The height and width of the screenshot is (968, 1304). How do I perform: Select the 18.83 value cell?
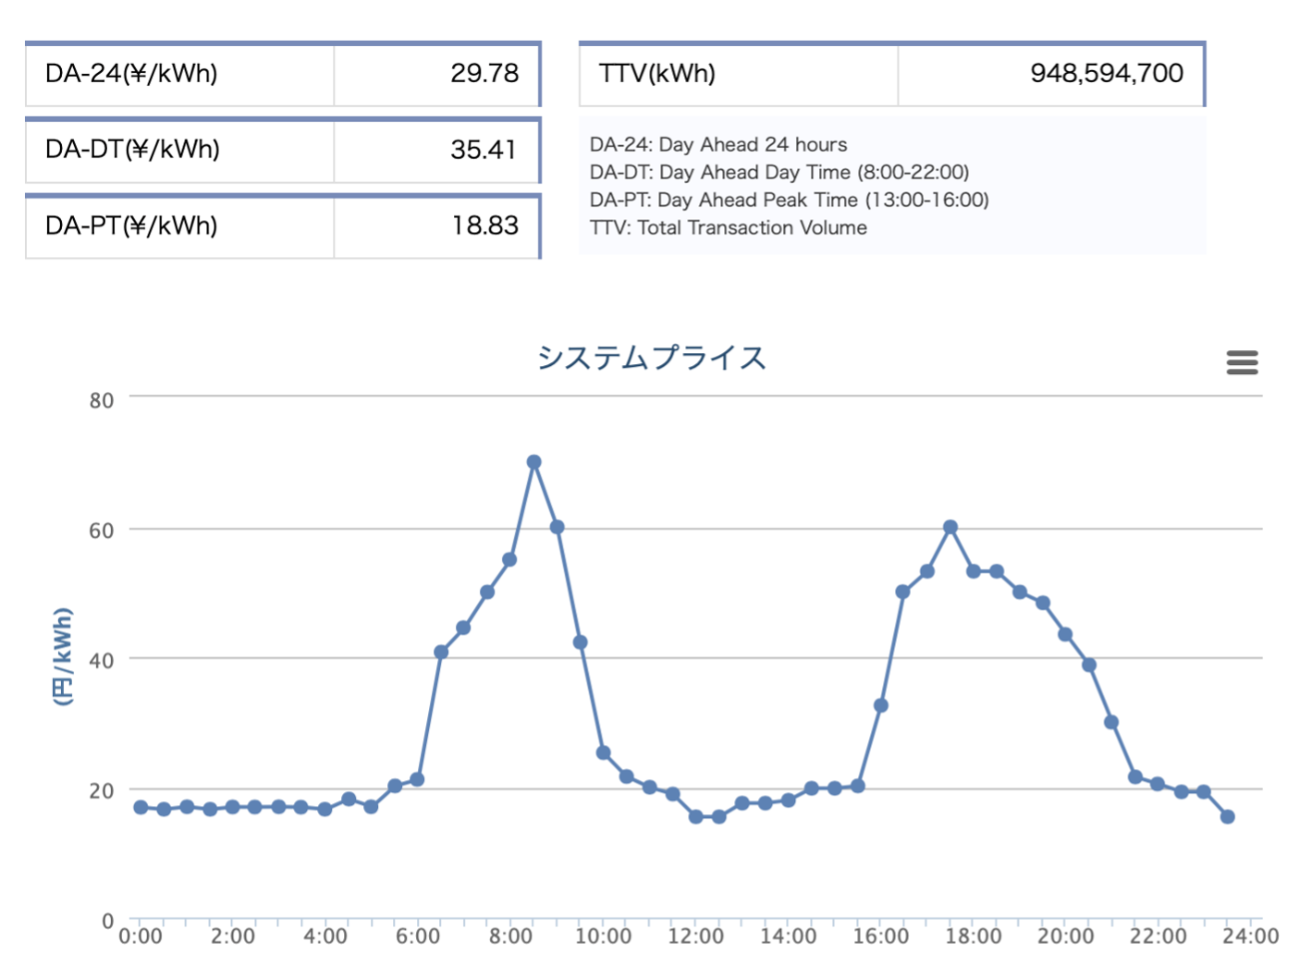437,226
